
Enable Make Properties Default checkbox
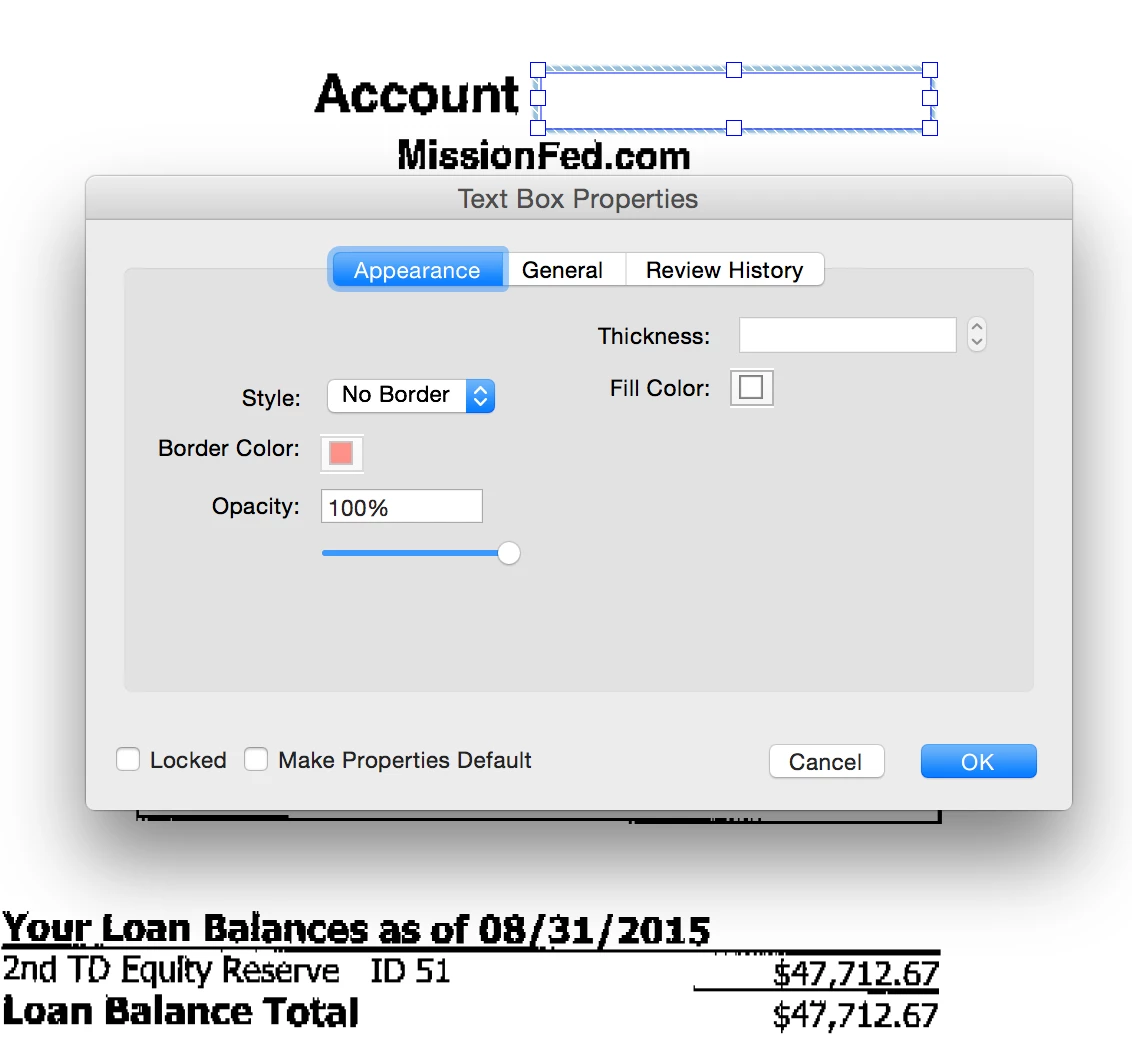coord(256,759)
